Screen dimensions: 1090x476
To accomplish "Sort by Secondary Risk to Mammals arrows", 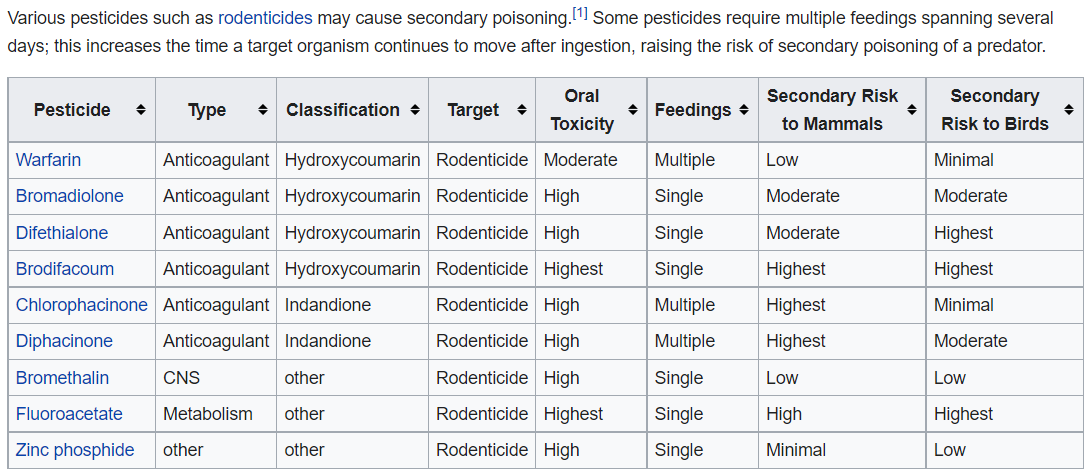I will pos(911,110).
